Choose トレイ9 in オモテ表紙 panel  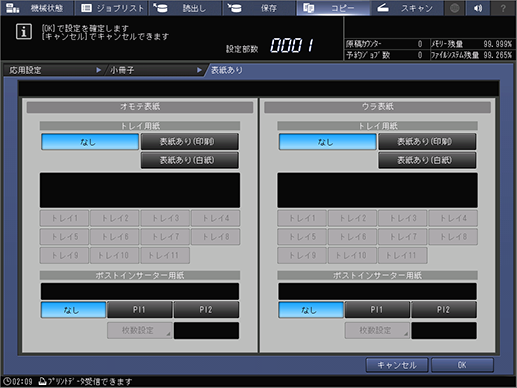click(64, 255)
